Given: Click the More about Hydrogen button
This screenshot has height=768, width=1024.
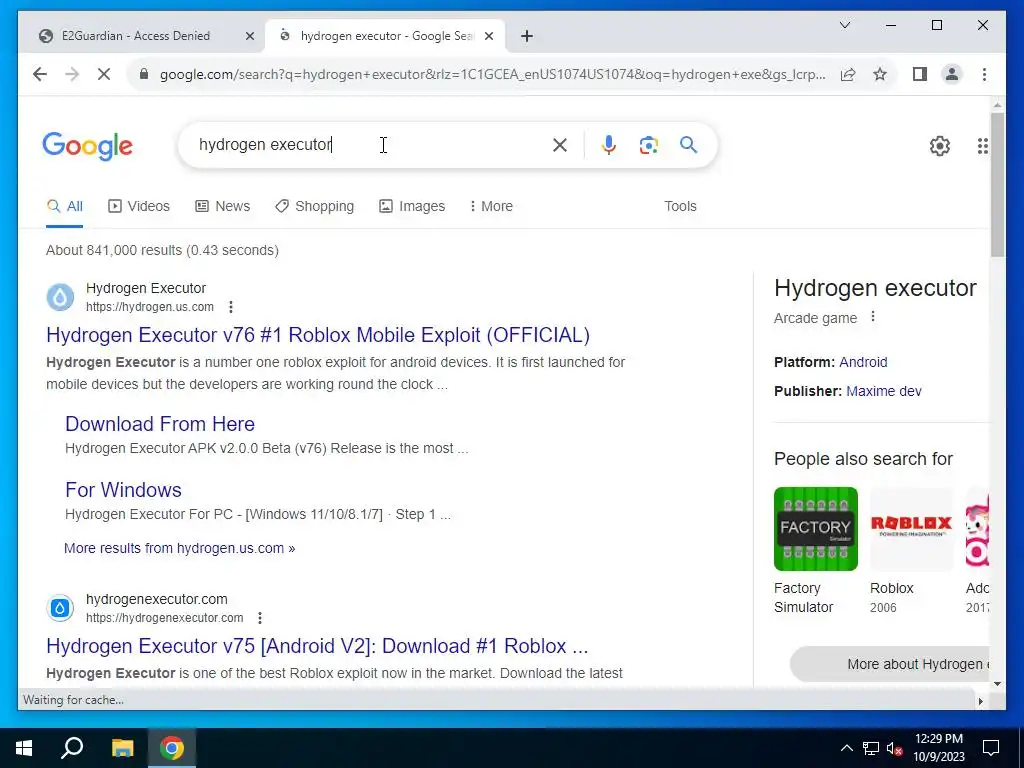Looking at the screenshot, I should [x=890, y=664].
